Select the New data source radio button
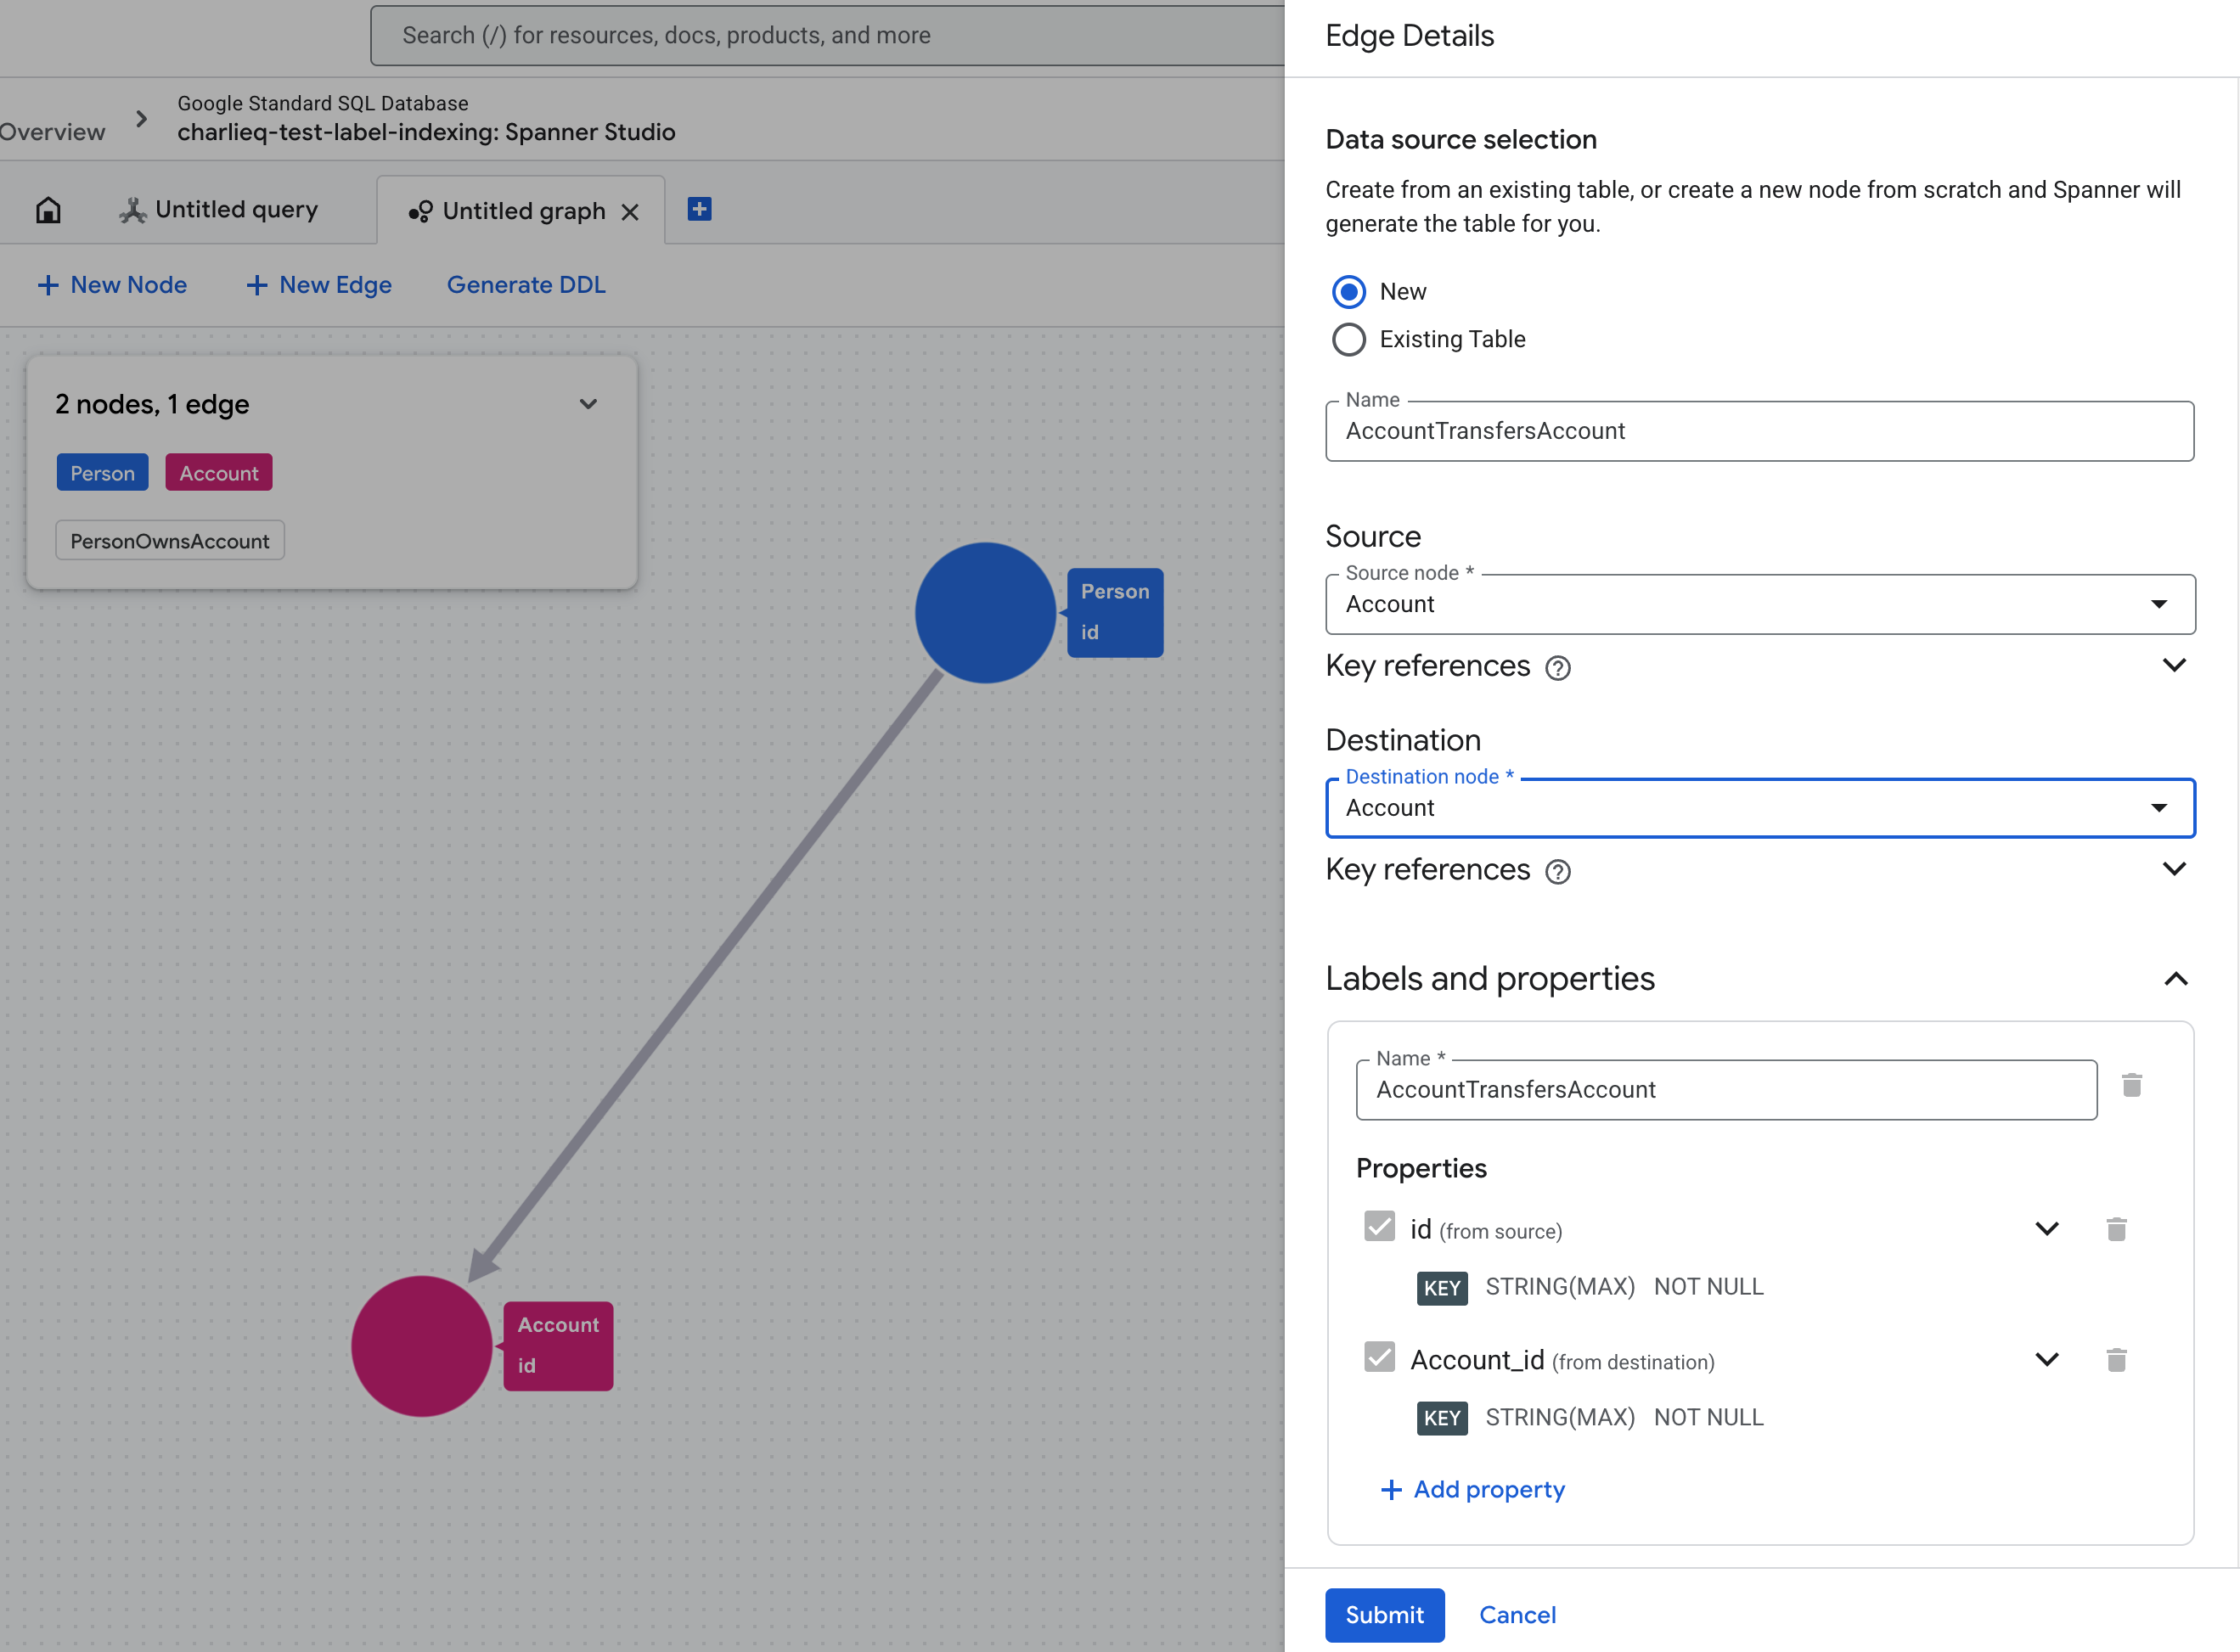2240x1652 pixels. (1349, 291)
